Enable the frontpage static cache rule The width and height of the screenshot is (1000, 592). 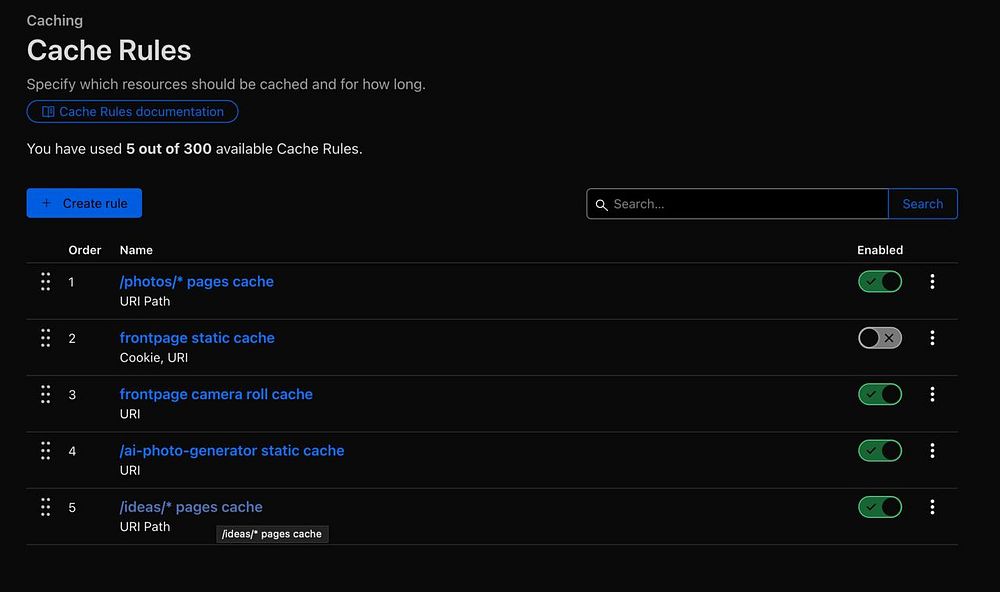pos(880,338)
